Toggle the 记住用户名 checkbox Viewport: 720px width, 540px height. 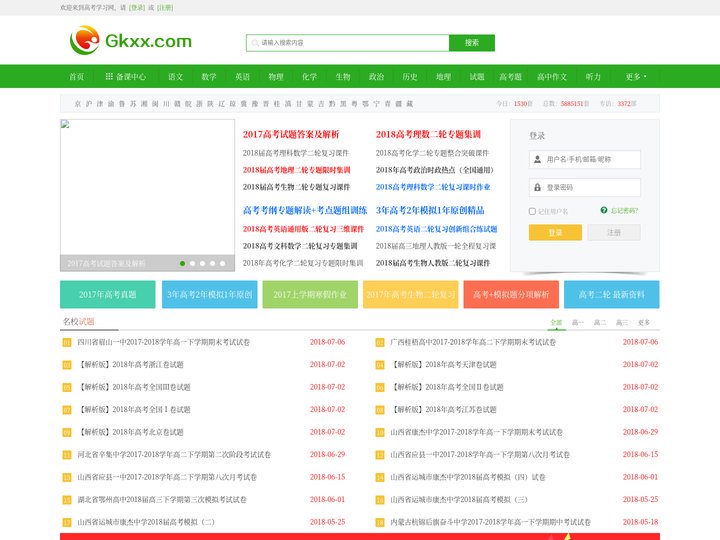click(x=532, y=211)
